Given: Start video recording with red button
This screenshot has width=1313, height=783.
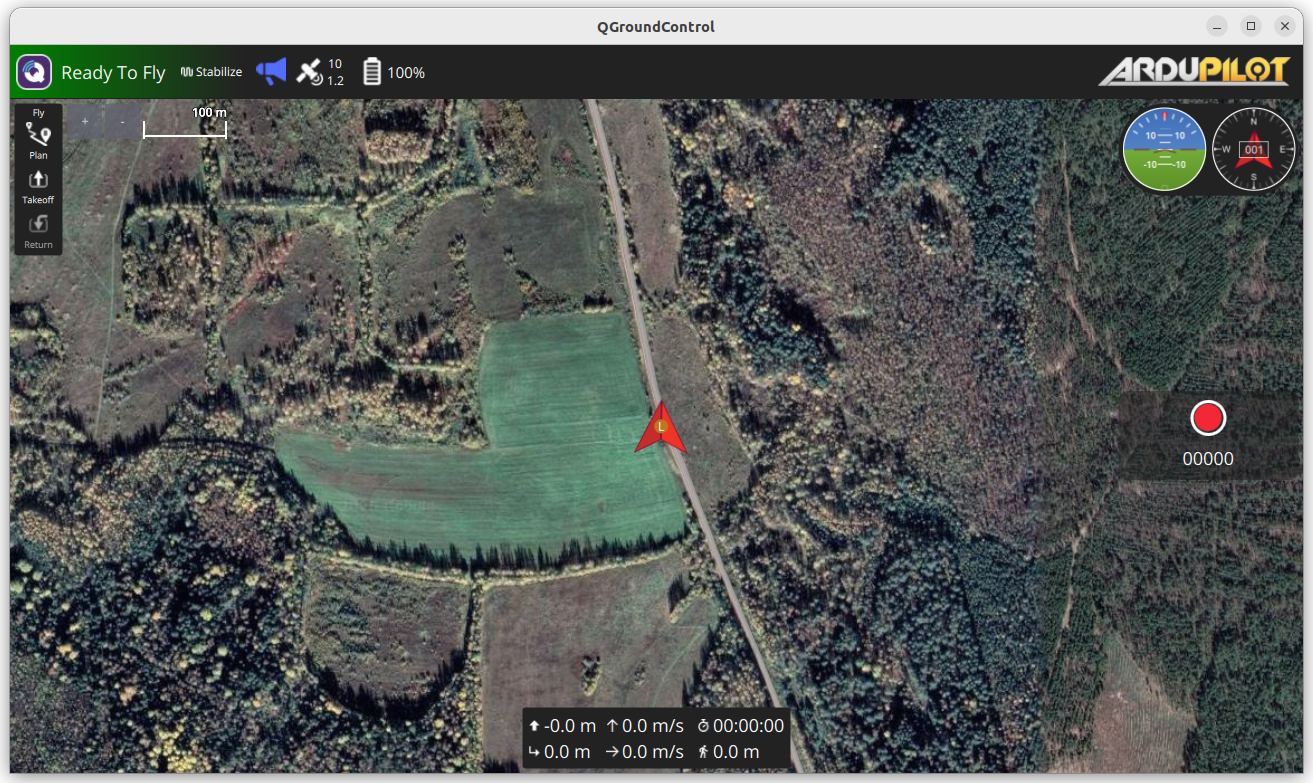Looking at the screenshot, I should [1208, 418].
